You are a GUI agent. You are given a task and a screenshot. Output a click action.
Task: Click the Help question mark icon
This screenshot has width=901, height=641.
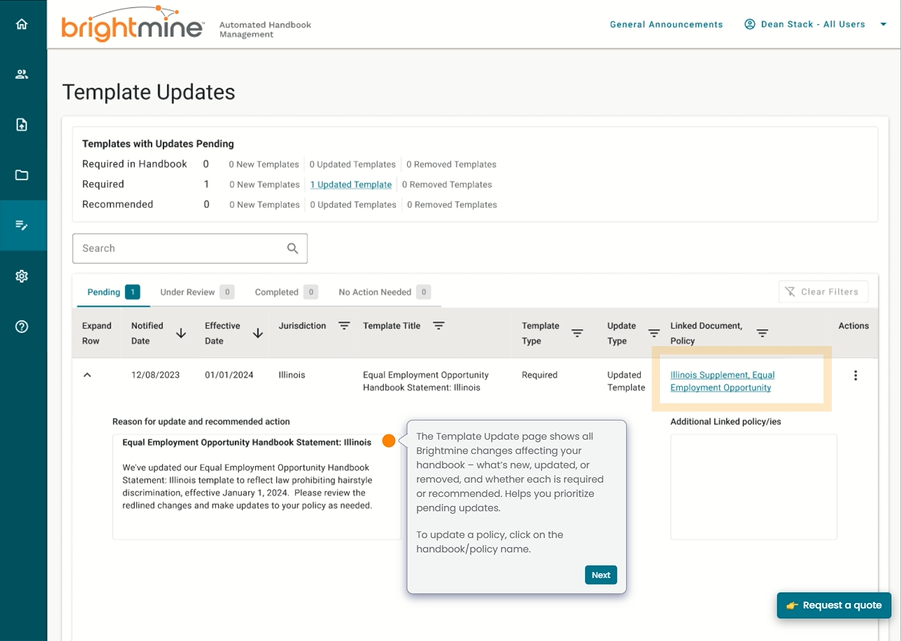click(x=22, y=326)
